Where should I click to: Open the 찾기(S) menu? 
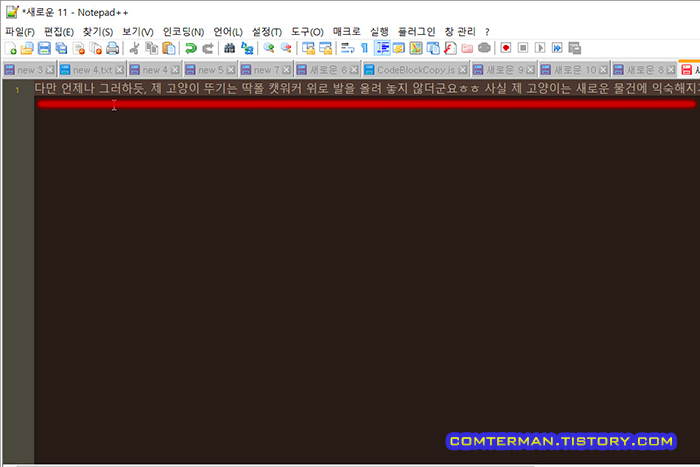[x=98, y=32]
